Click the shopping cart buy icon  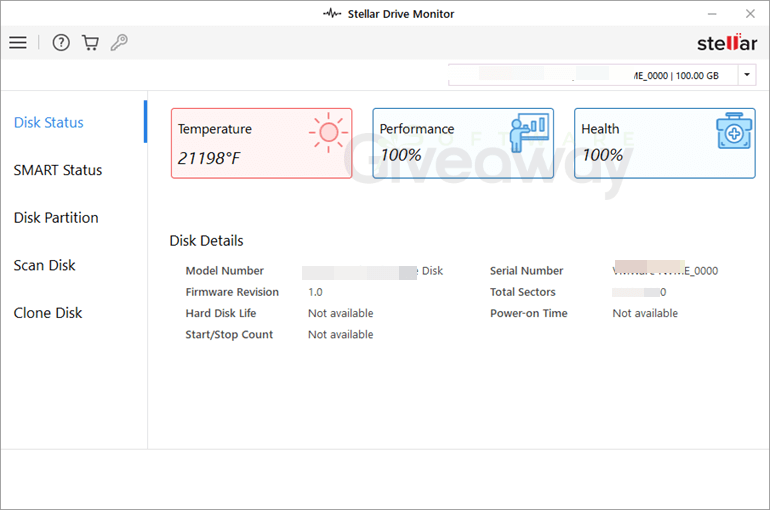90,43
